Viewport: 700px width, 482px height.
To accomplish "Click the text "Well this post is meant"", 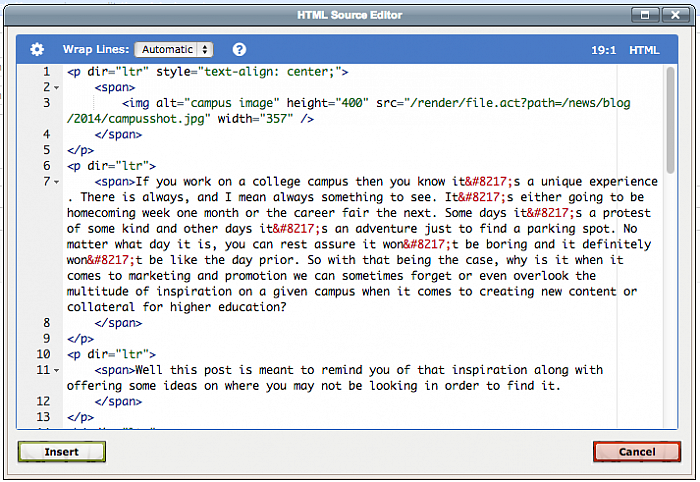I will (x=214, y=370).
